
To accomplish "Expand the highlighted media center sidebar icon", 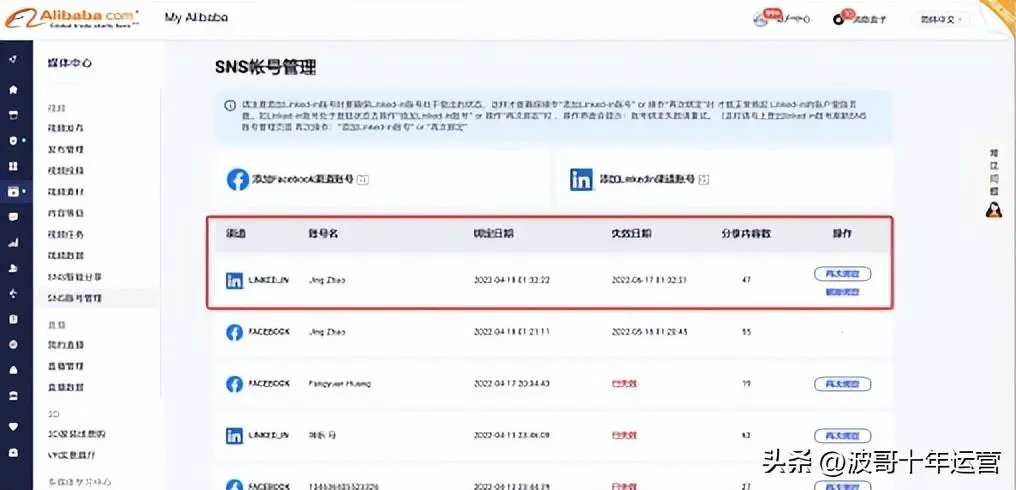I will pos(14,191).
